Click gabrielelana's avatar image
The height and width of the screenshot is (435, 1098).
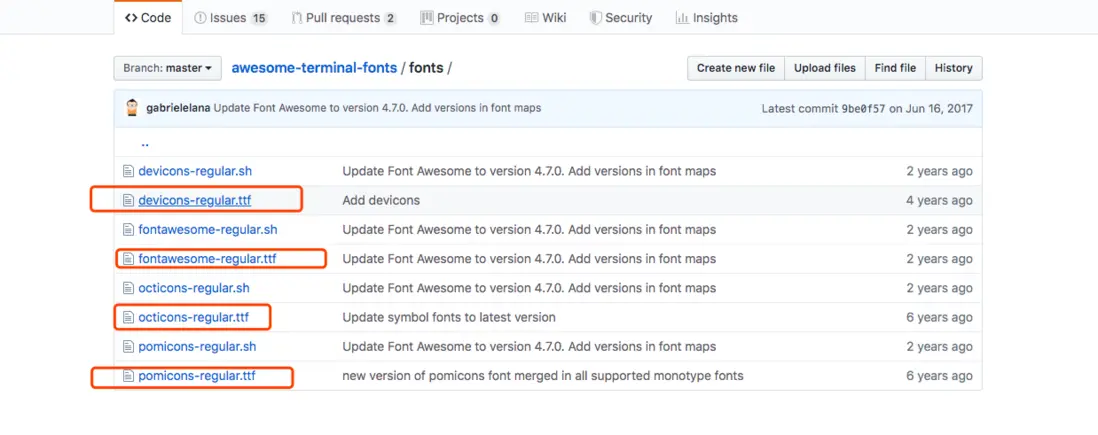click(132, 108)
